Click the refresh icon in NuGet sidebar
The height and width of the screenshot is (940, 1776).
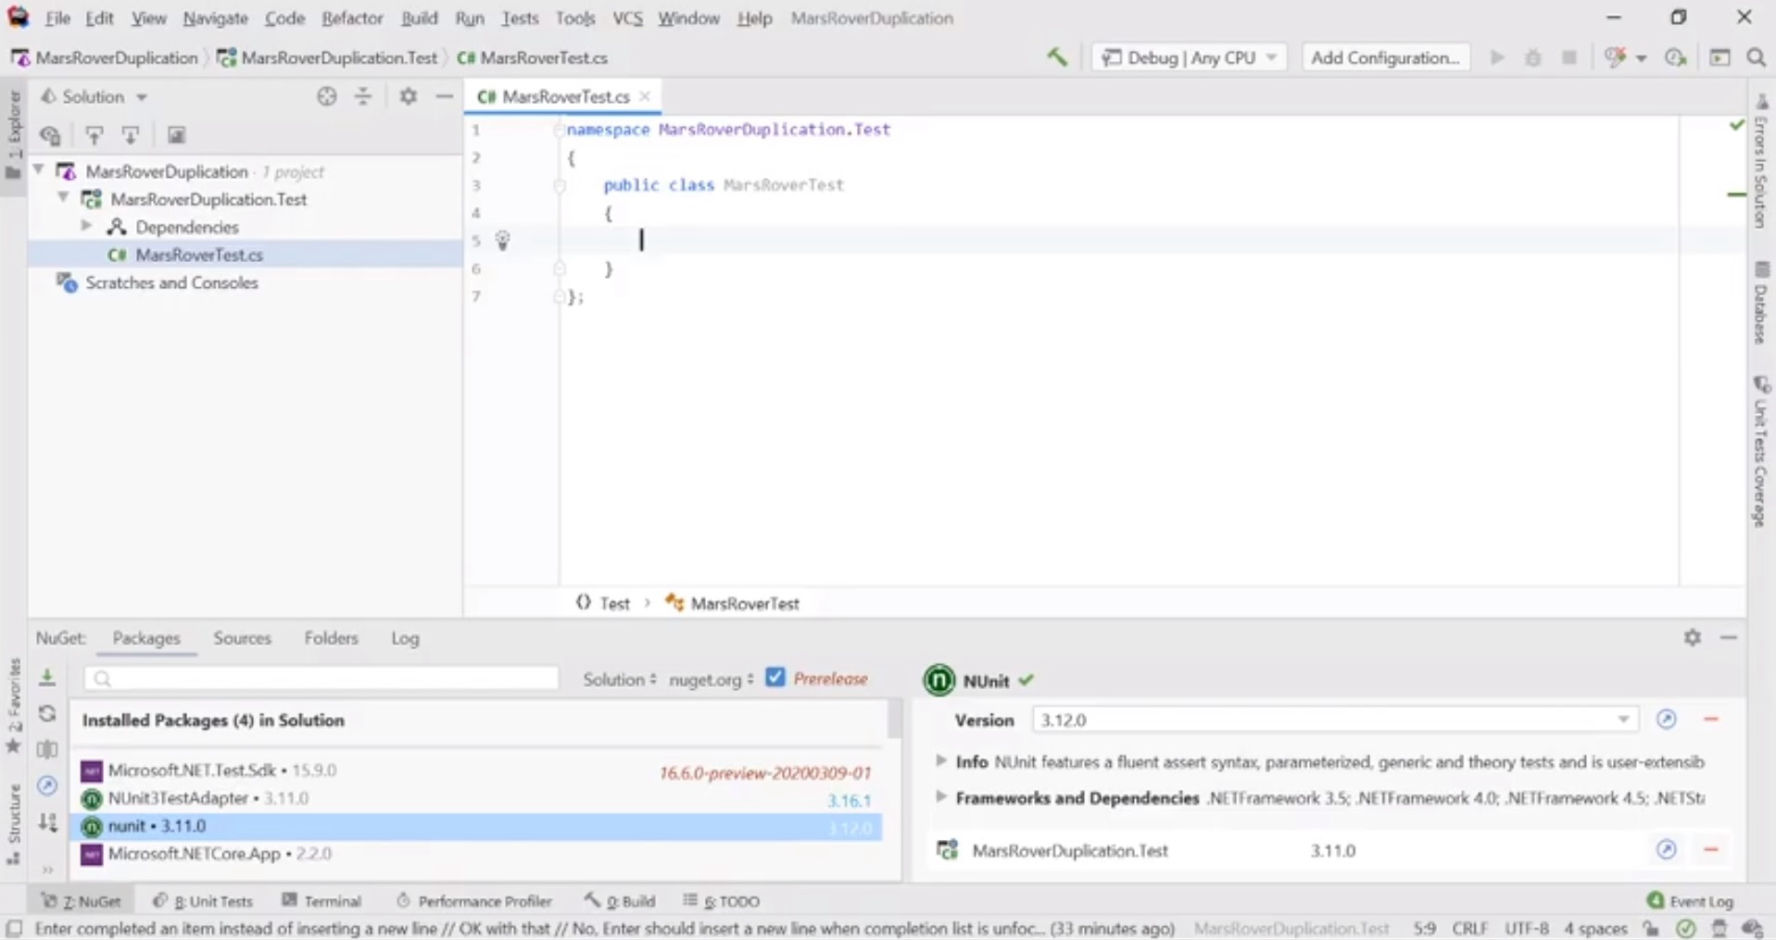(x=47, y=714)
